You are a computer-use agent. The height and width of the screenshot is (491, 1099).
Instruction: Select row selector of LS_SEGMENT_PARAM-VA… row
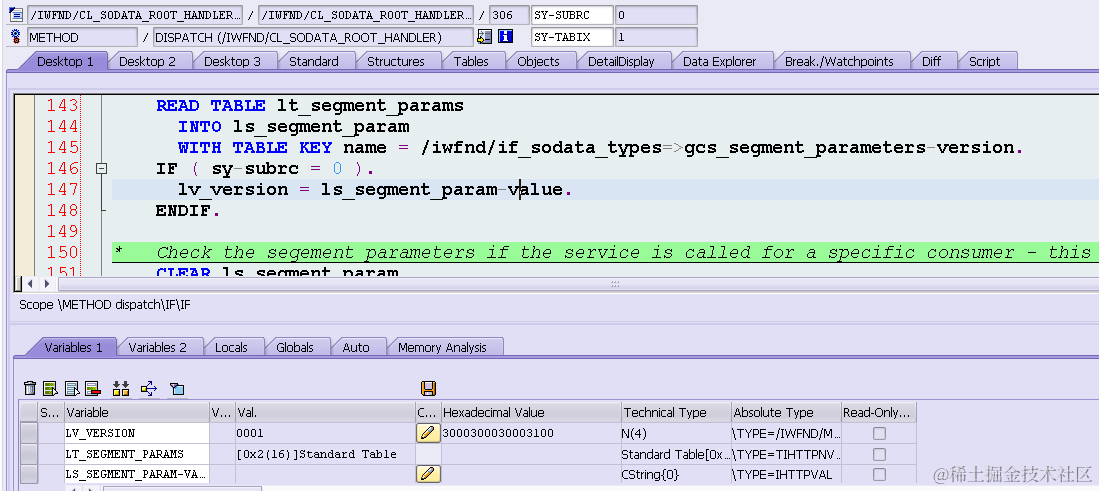click(x=29, y=474)
